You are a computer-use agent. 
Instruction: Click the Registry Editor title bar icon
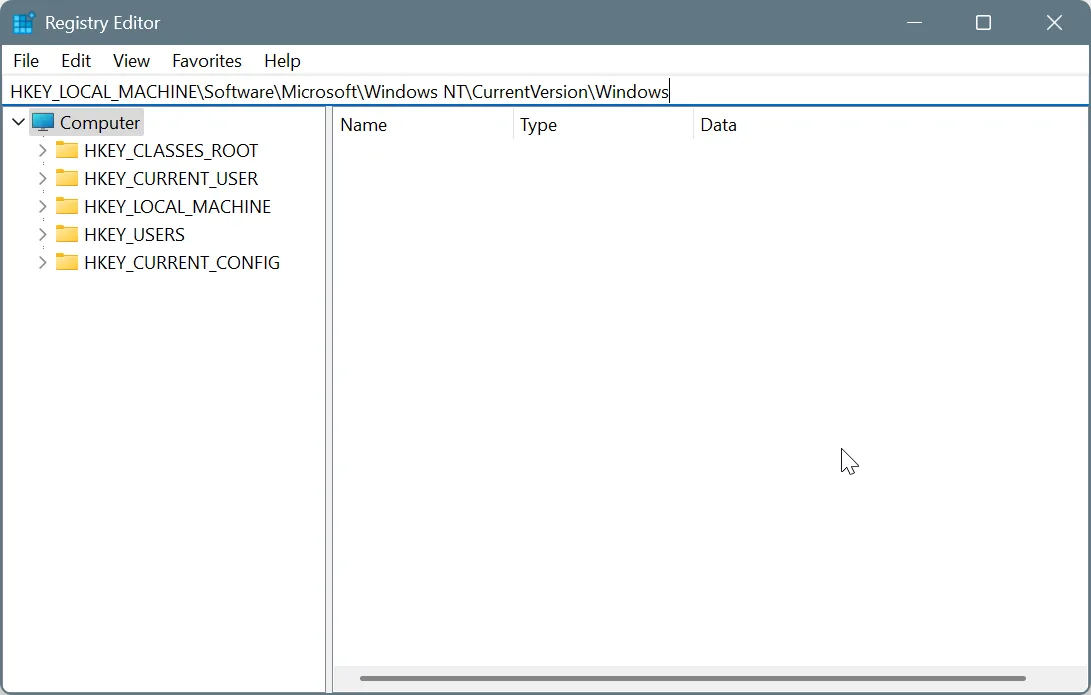pyautogui.click(x=21, y=22)
